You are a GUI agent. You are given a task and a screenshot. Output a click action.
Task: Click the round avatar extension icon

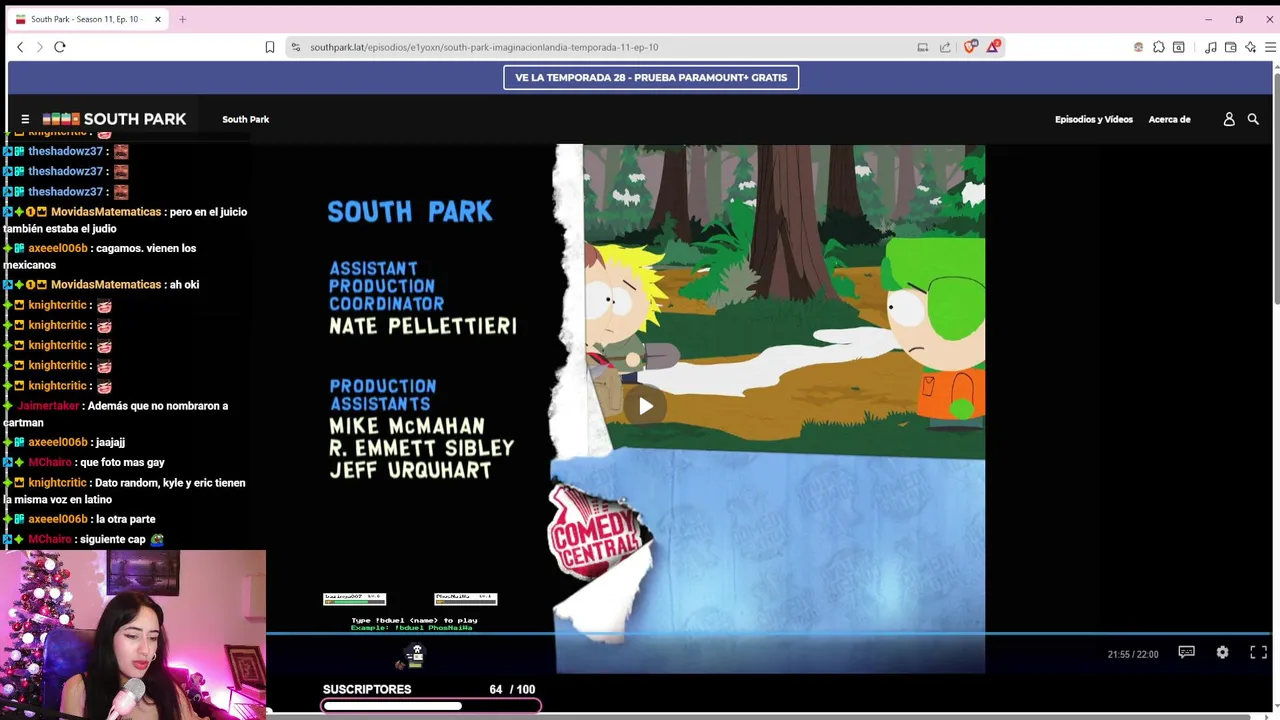1138,47
